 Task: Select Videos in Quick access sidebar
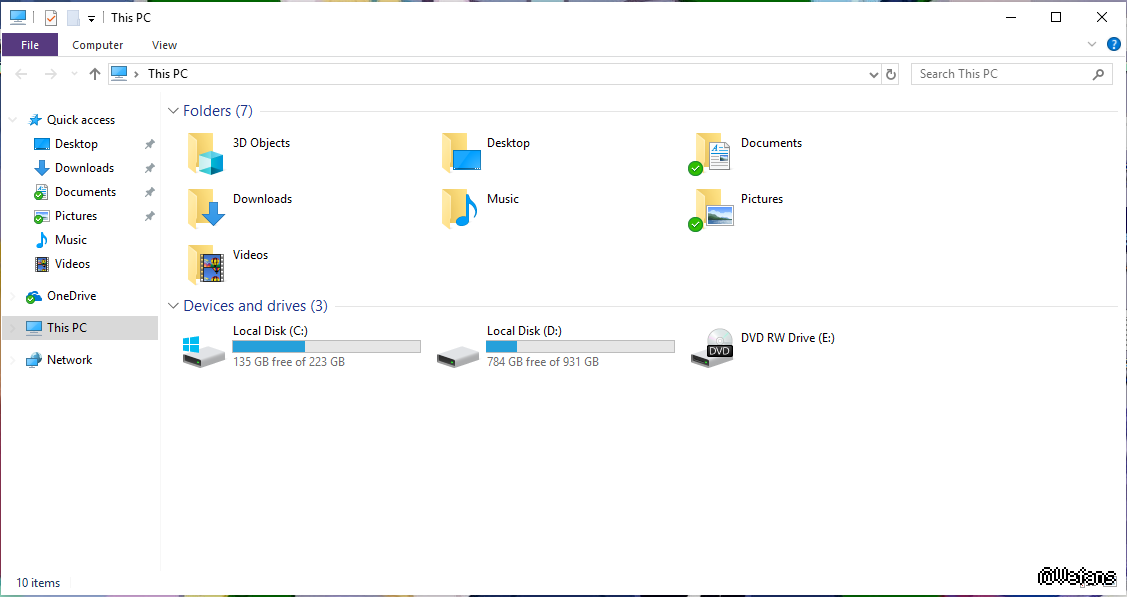(x=72, y=264)
